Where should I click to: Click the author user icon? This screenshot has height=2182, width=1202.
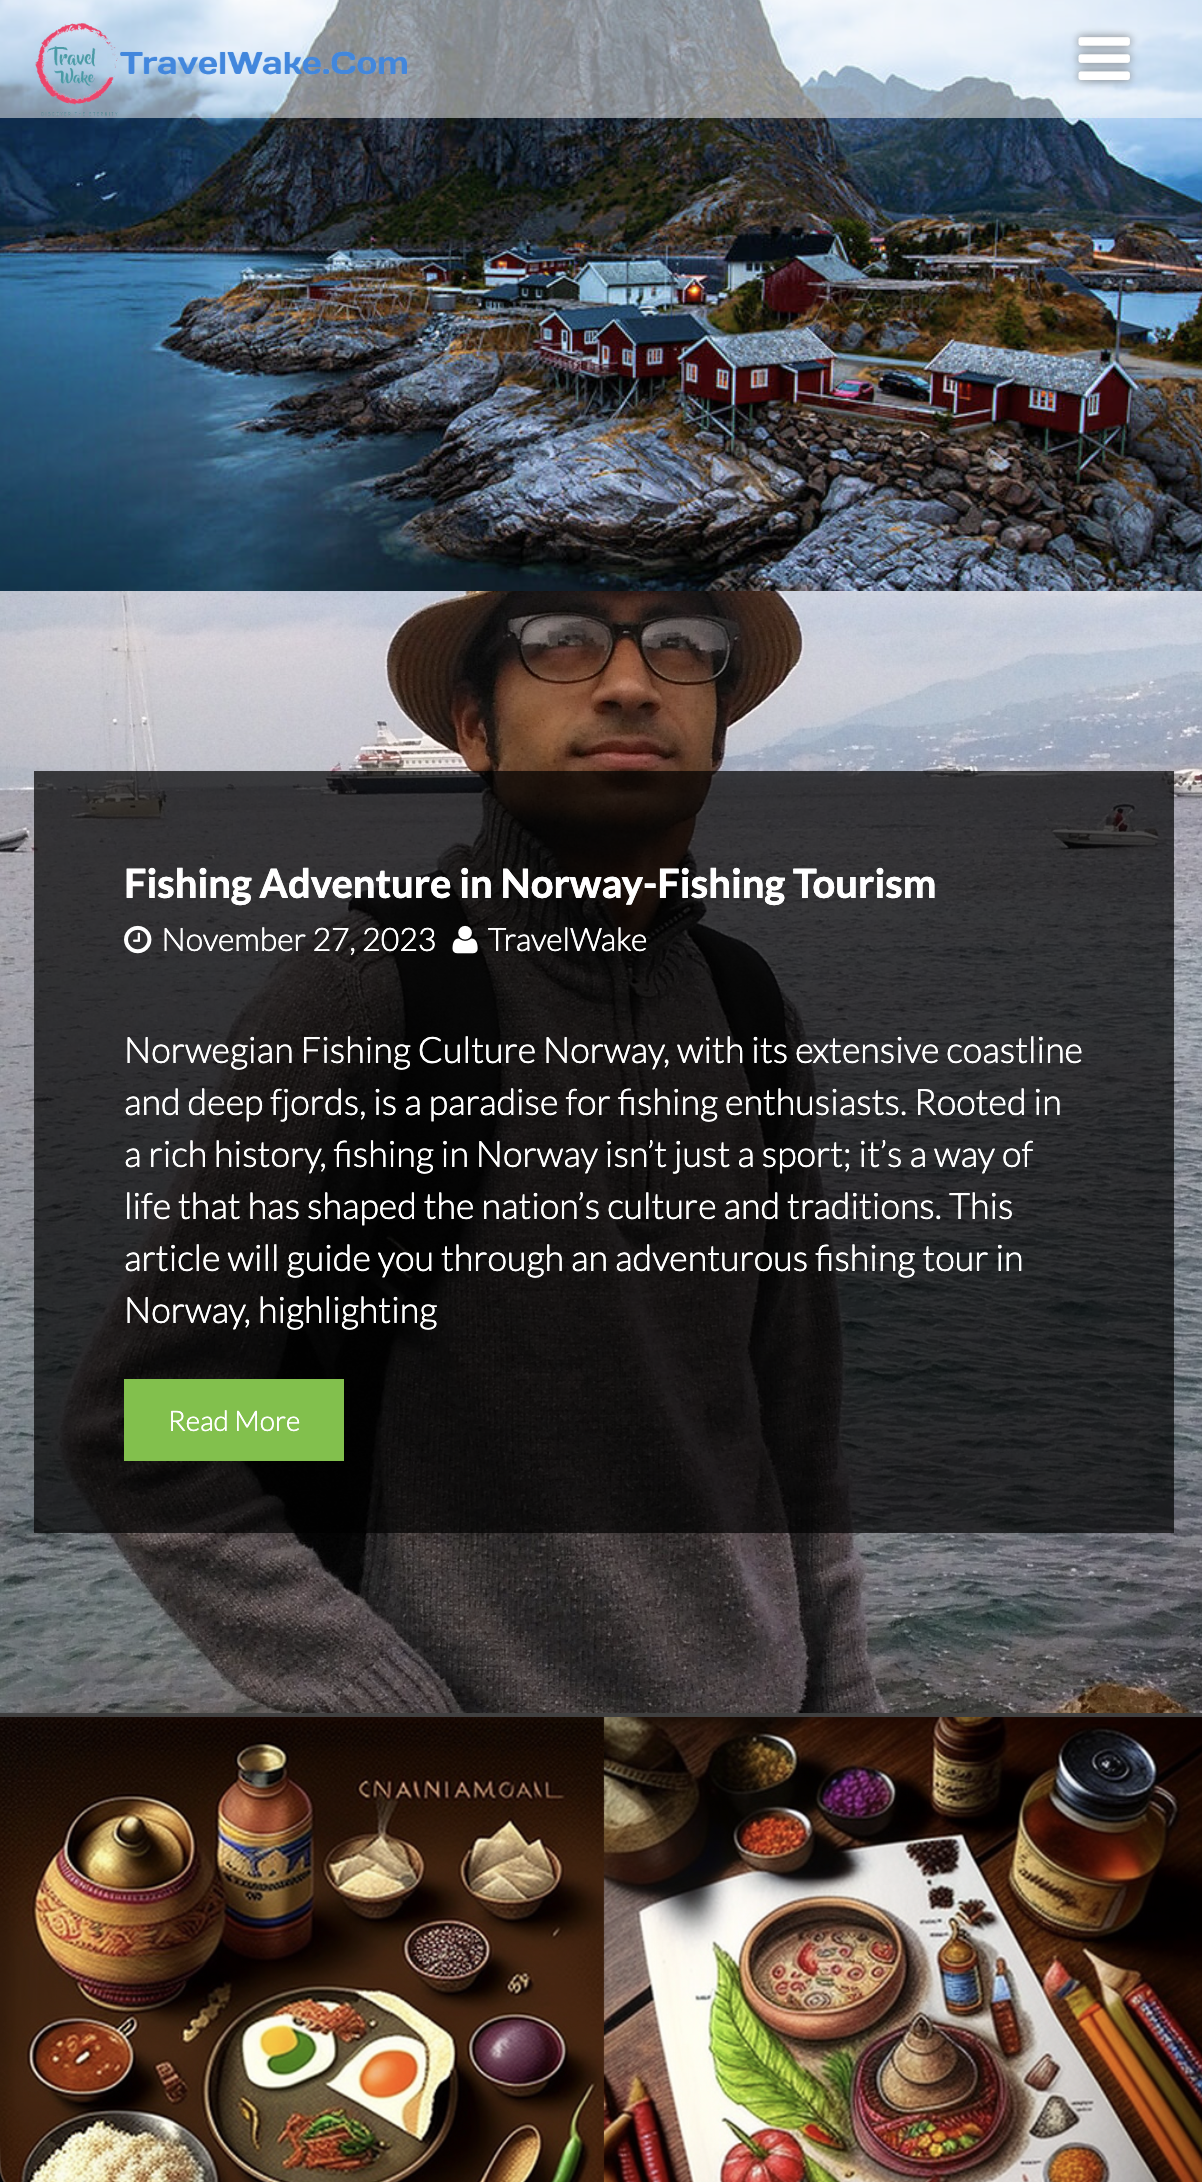pyautogui.click(x=465, y=940)
